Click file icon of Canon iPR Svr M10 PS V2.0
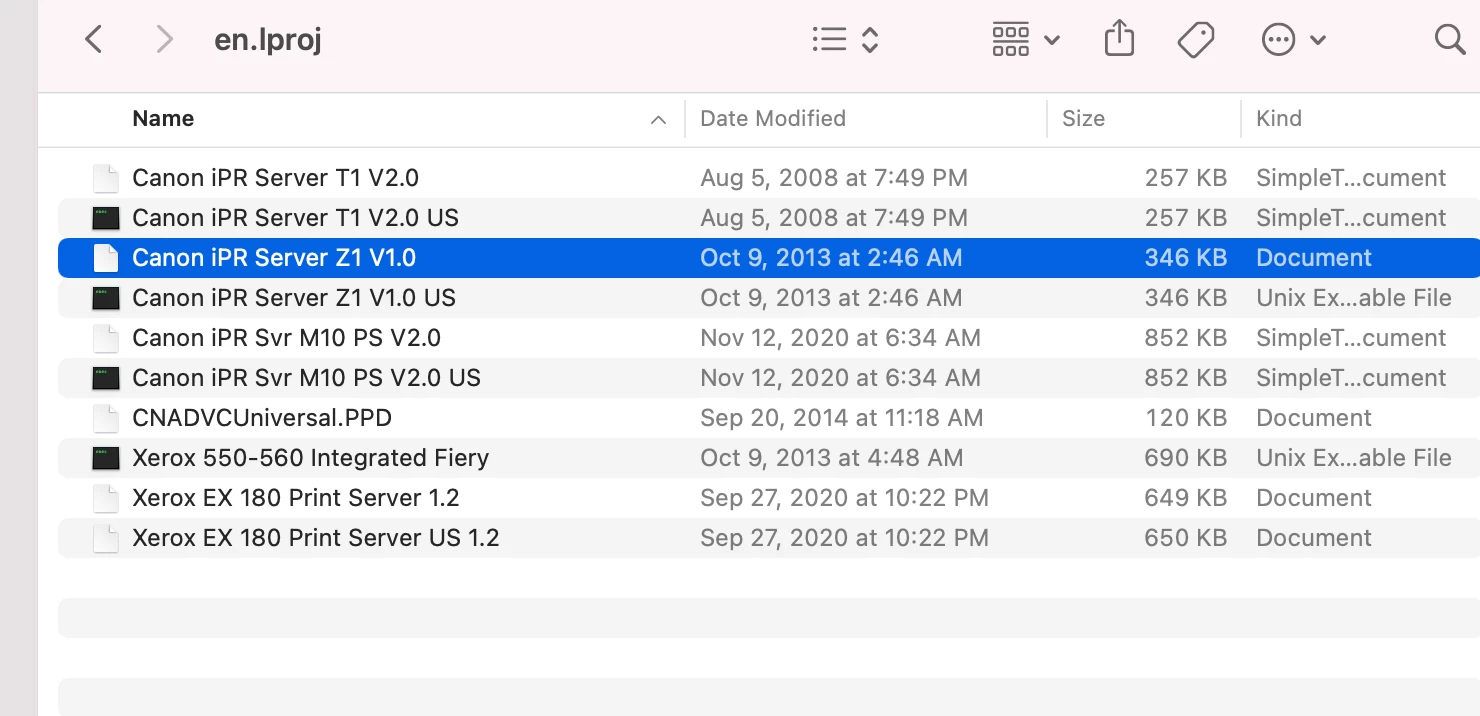Image resolution: width=1480 pixels, height=716 pixels. click(105, 338)
